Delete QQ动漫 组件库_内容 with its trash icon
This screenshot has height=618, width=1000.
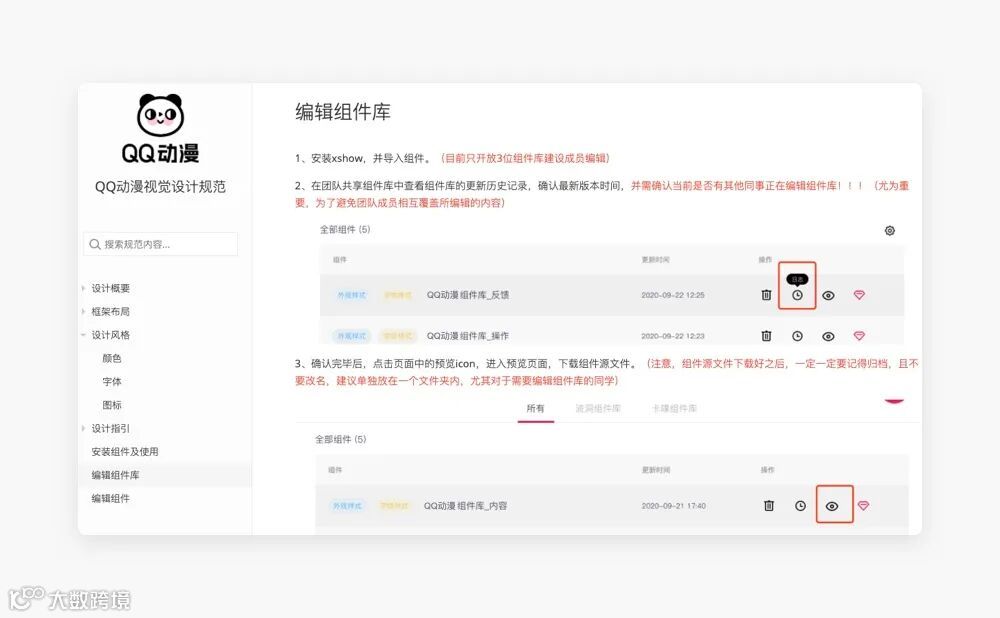tap(769, 506)
